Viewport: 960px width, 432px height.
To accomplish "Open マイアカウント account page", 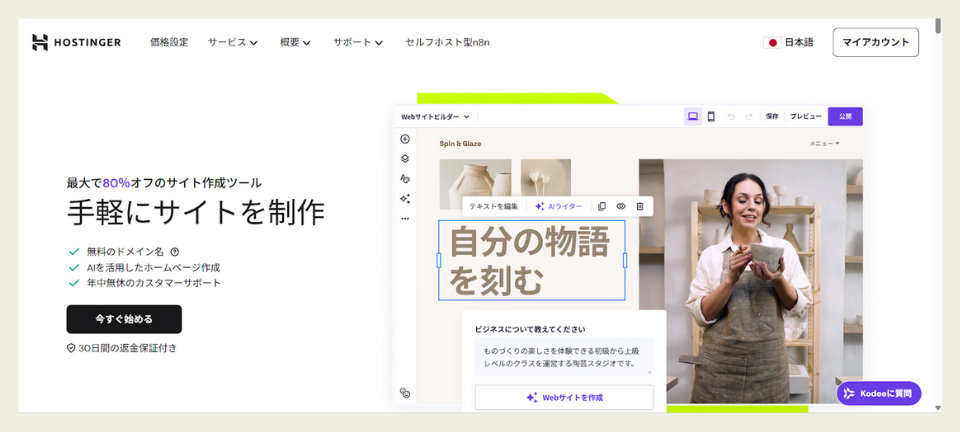I will [x=876, y=42].
